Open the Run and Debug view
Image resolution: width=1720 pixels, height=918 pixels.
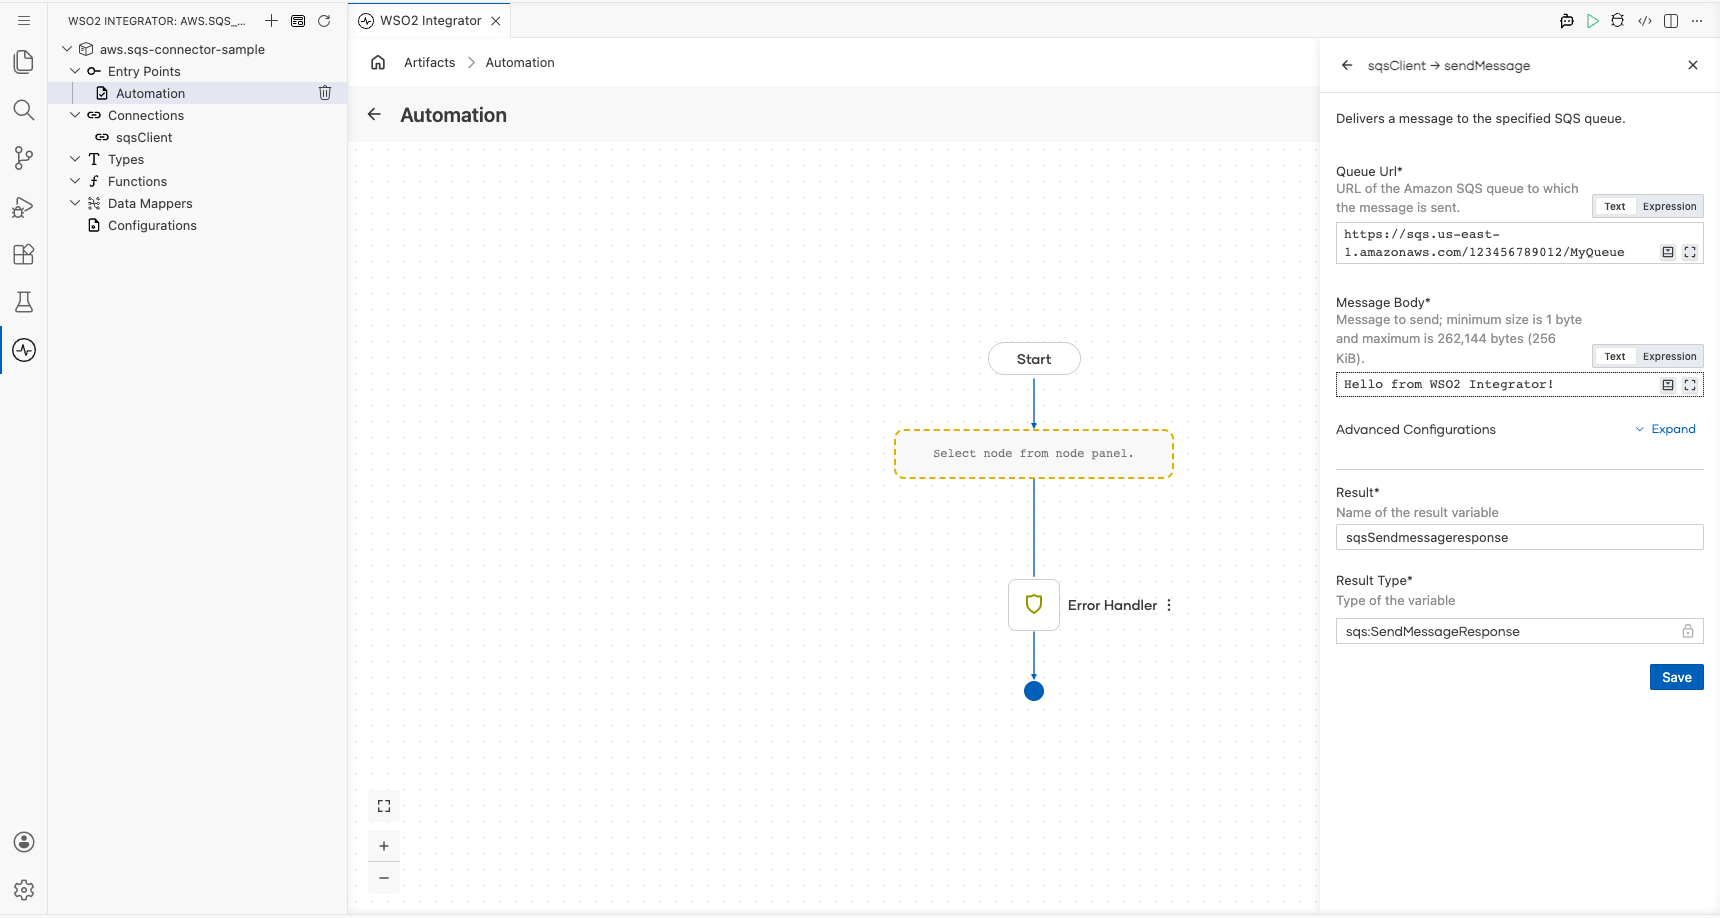coord(24,206)
